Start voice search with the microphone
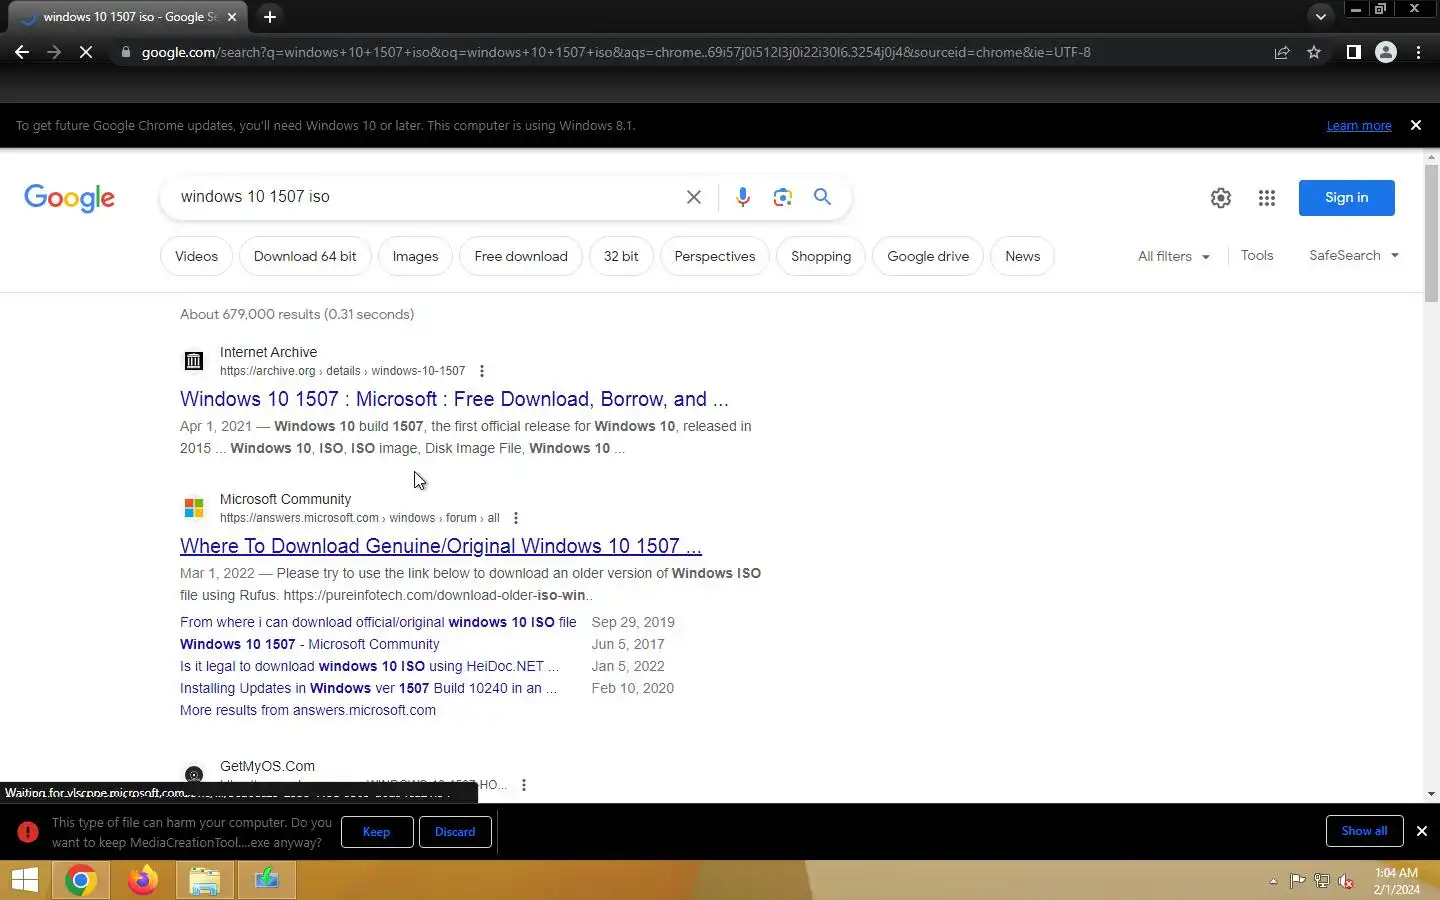The height and width of the screenshot is (900, 1440). point(742,197)
